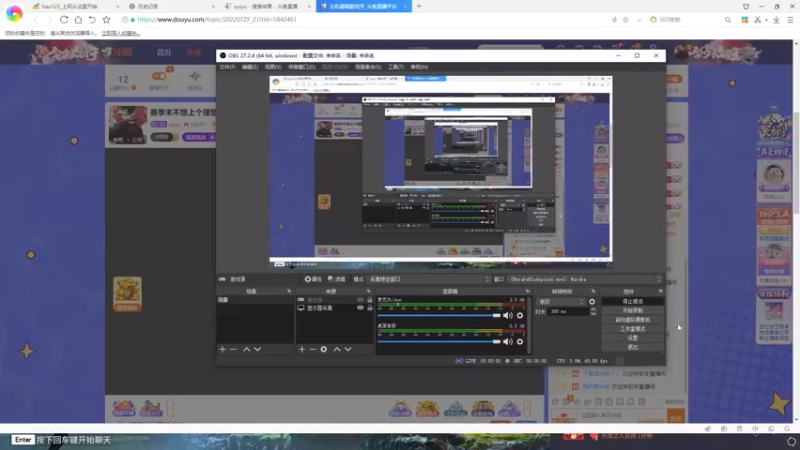Image resolution: width=800 pixels, height=450 pixels.
Task: Open a new browser tab with plus
Action: point(419,6)
